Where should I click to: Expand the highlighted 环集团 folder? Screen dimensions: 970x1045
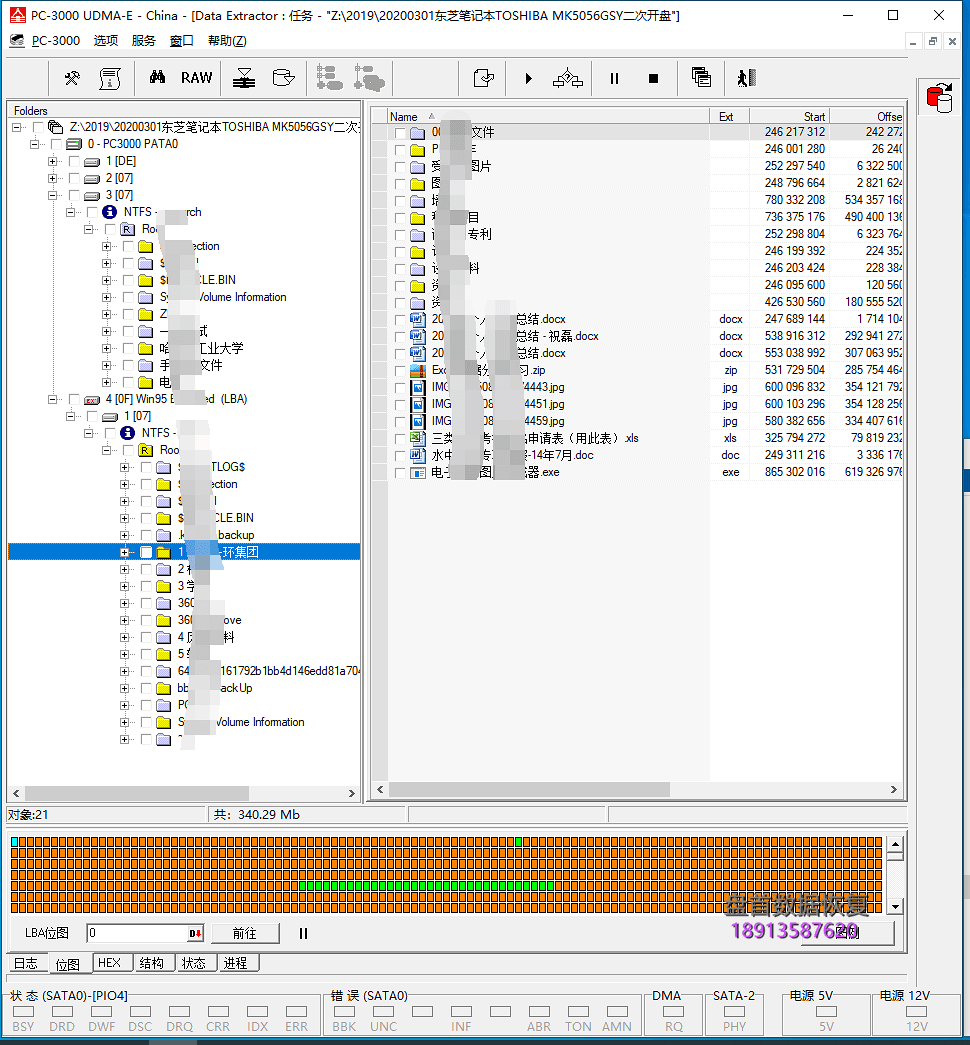[x=124, y=552]
